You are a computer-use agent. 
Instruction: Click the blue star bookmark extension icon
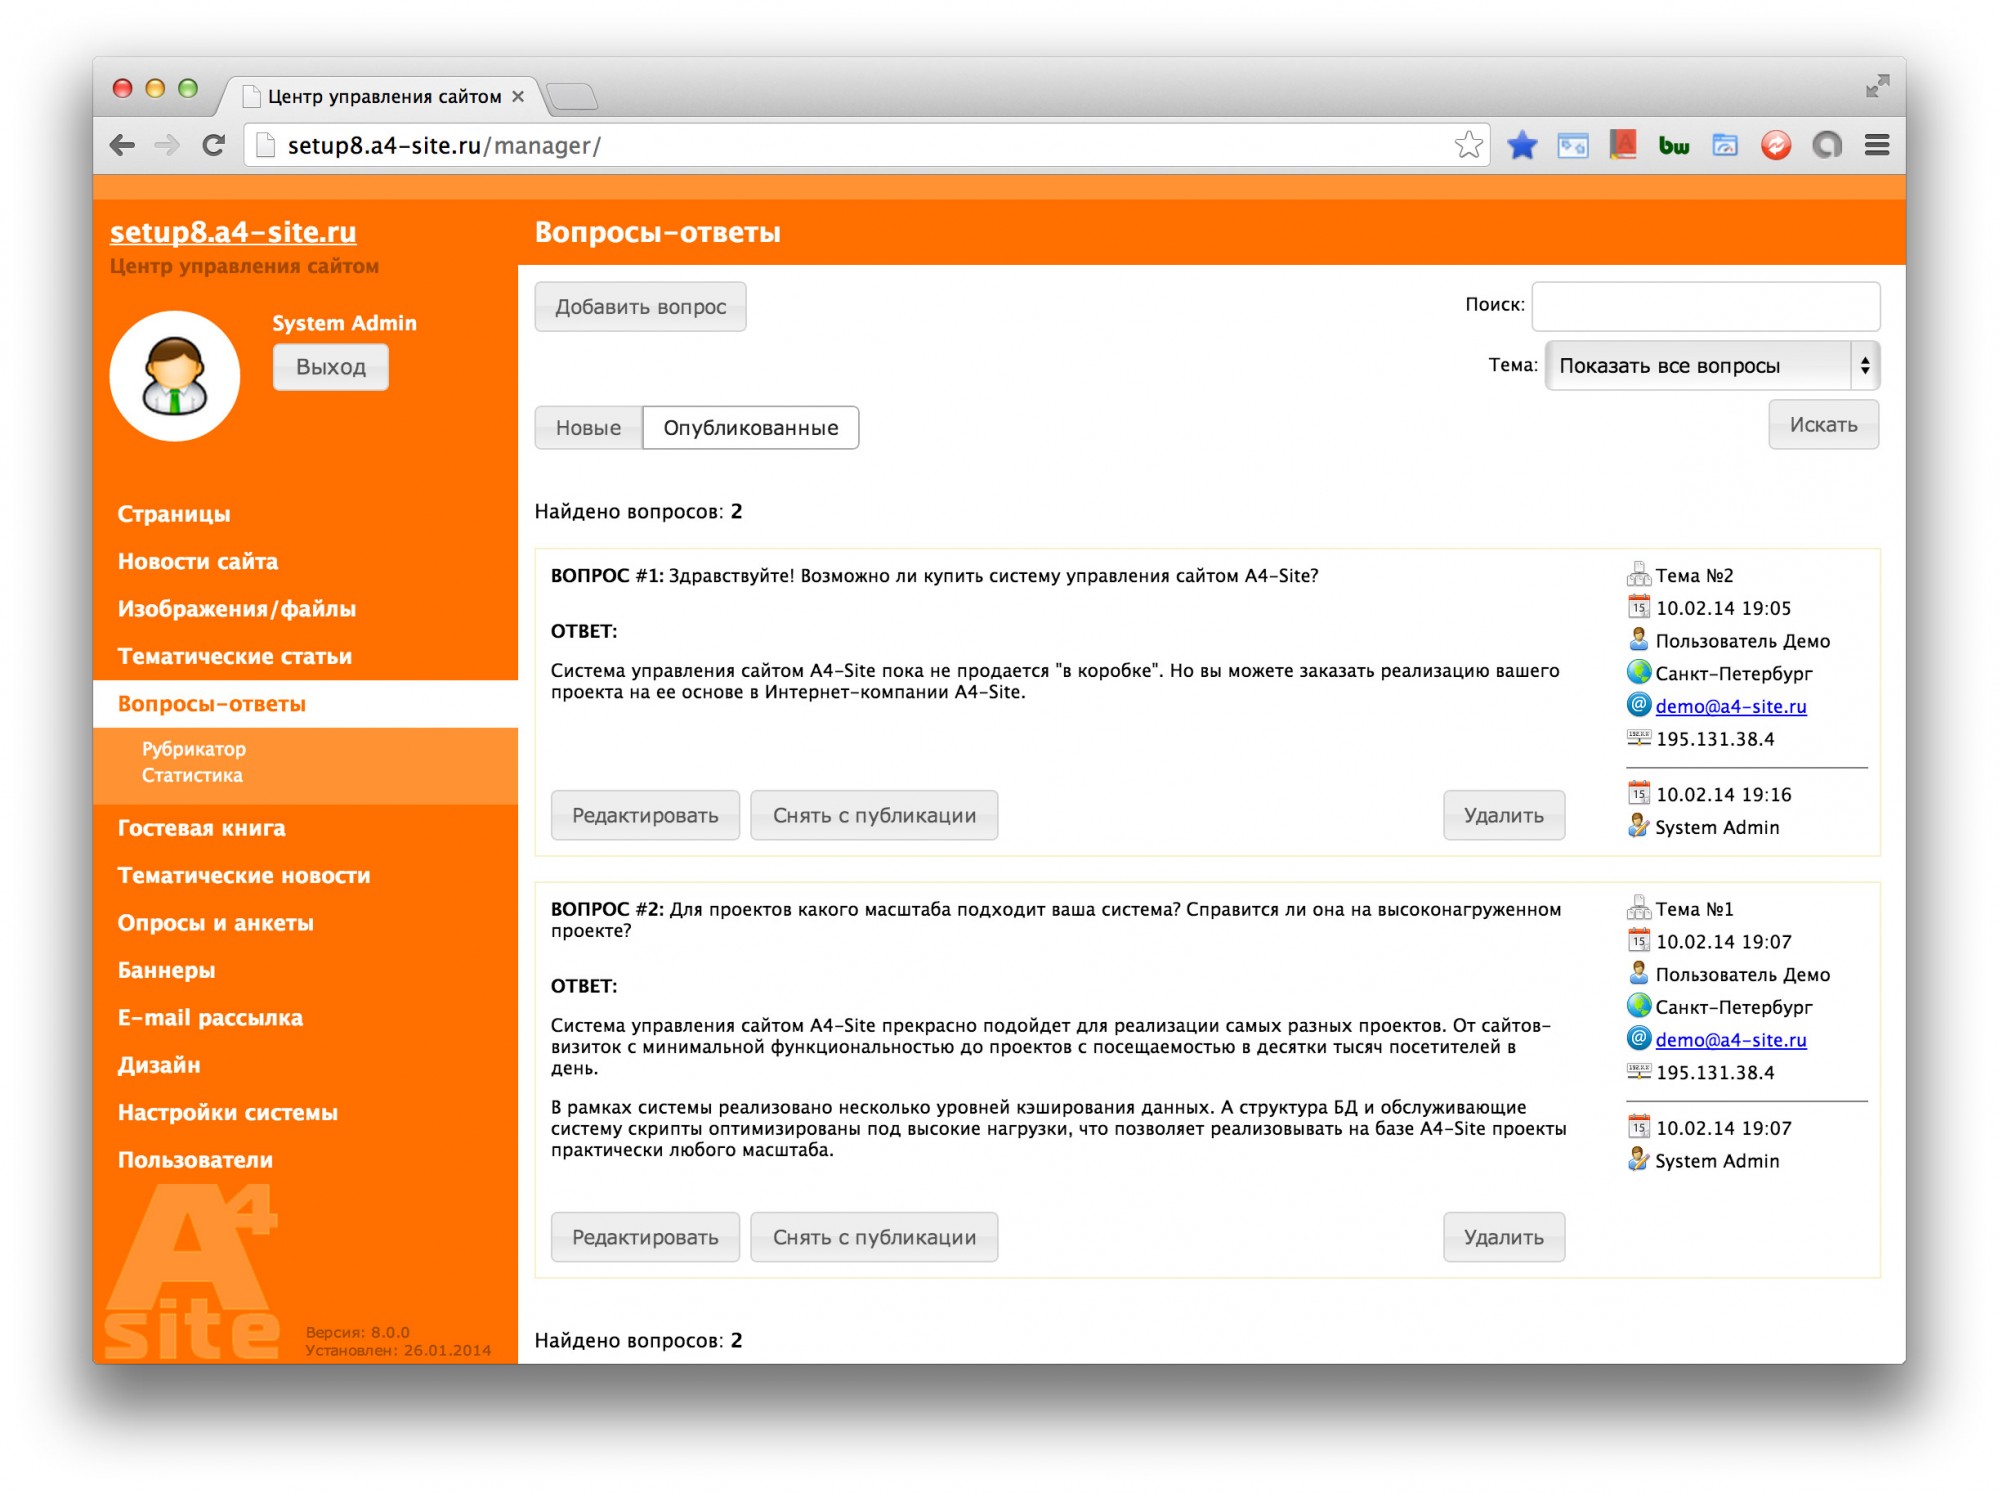[1521, 145]
